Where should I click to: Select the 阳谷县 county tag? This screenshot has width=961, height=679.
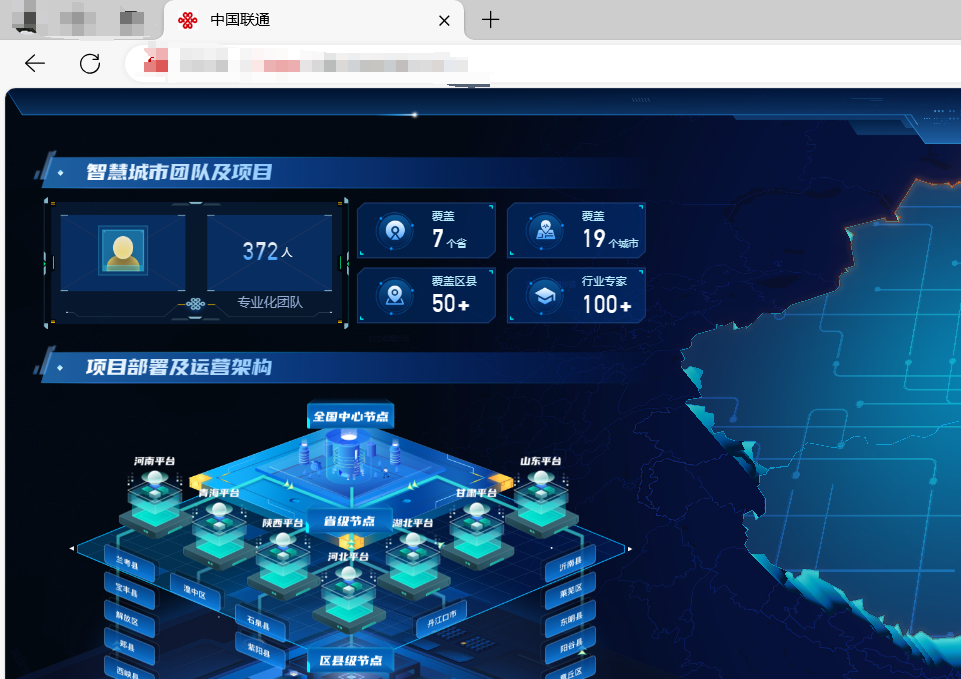[570, 645]
